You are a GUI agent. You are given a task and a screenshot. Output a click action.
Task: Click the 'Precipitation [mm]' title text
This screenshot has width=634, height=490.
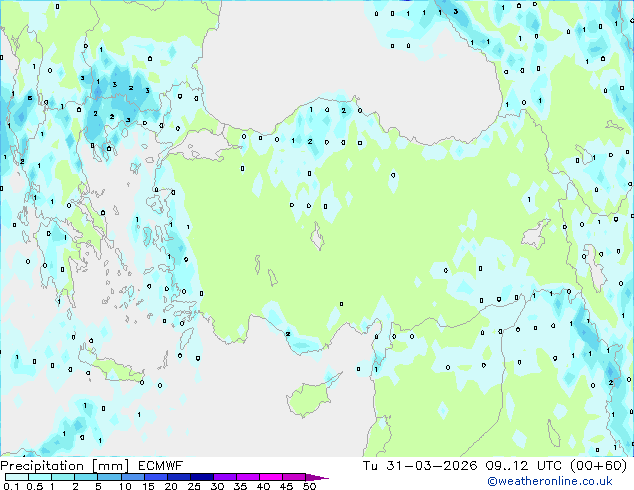64,466
